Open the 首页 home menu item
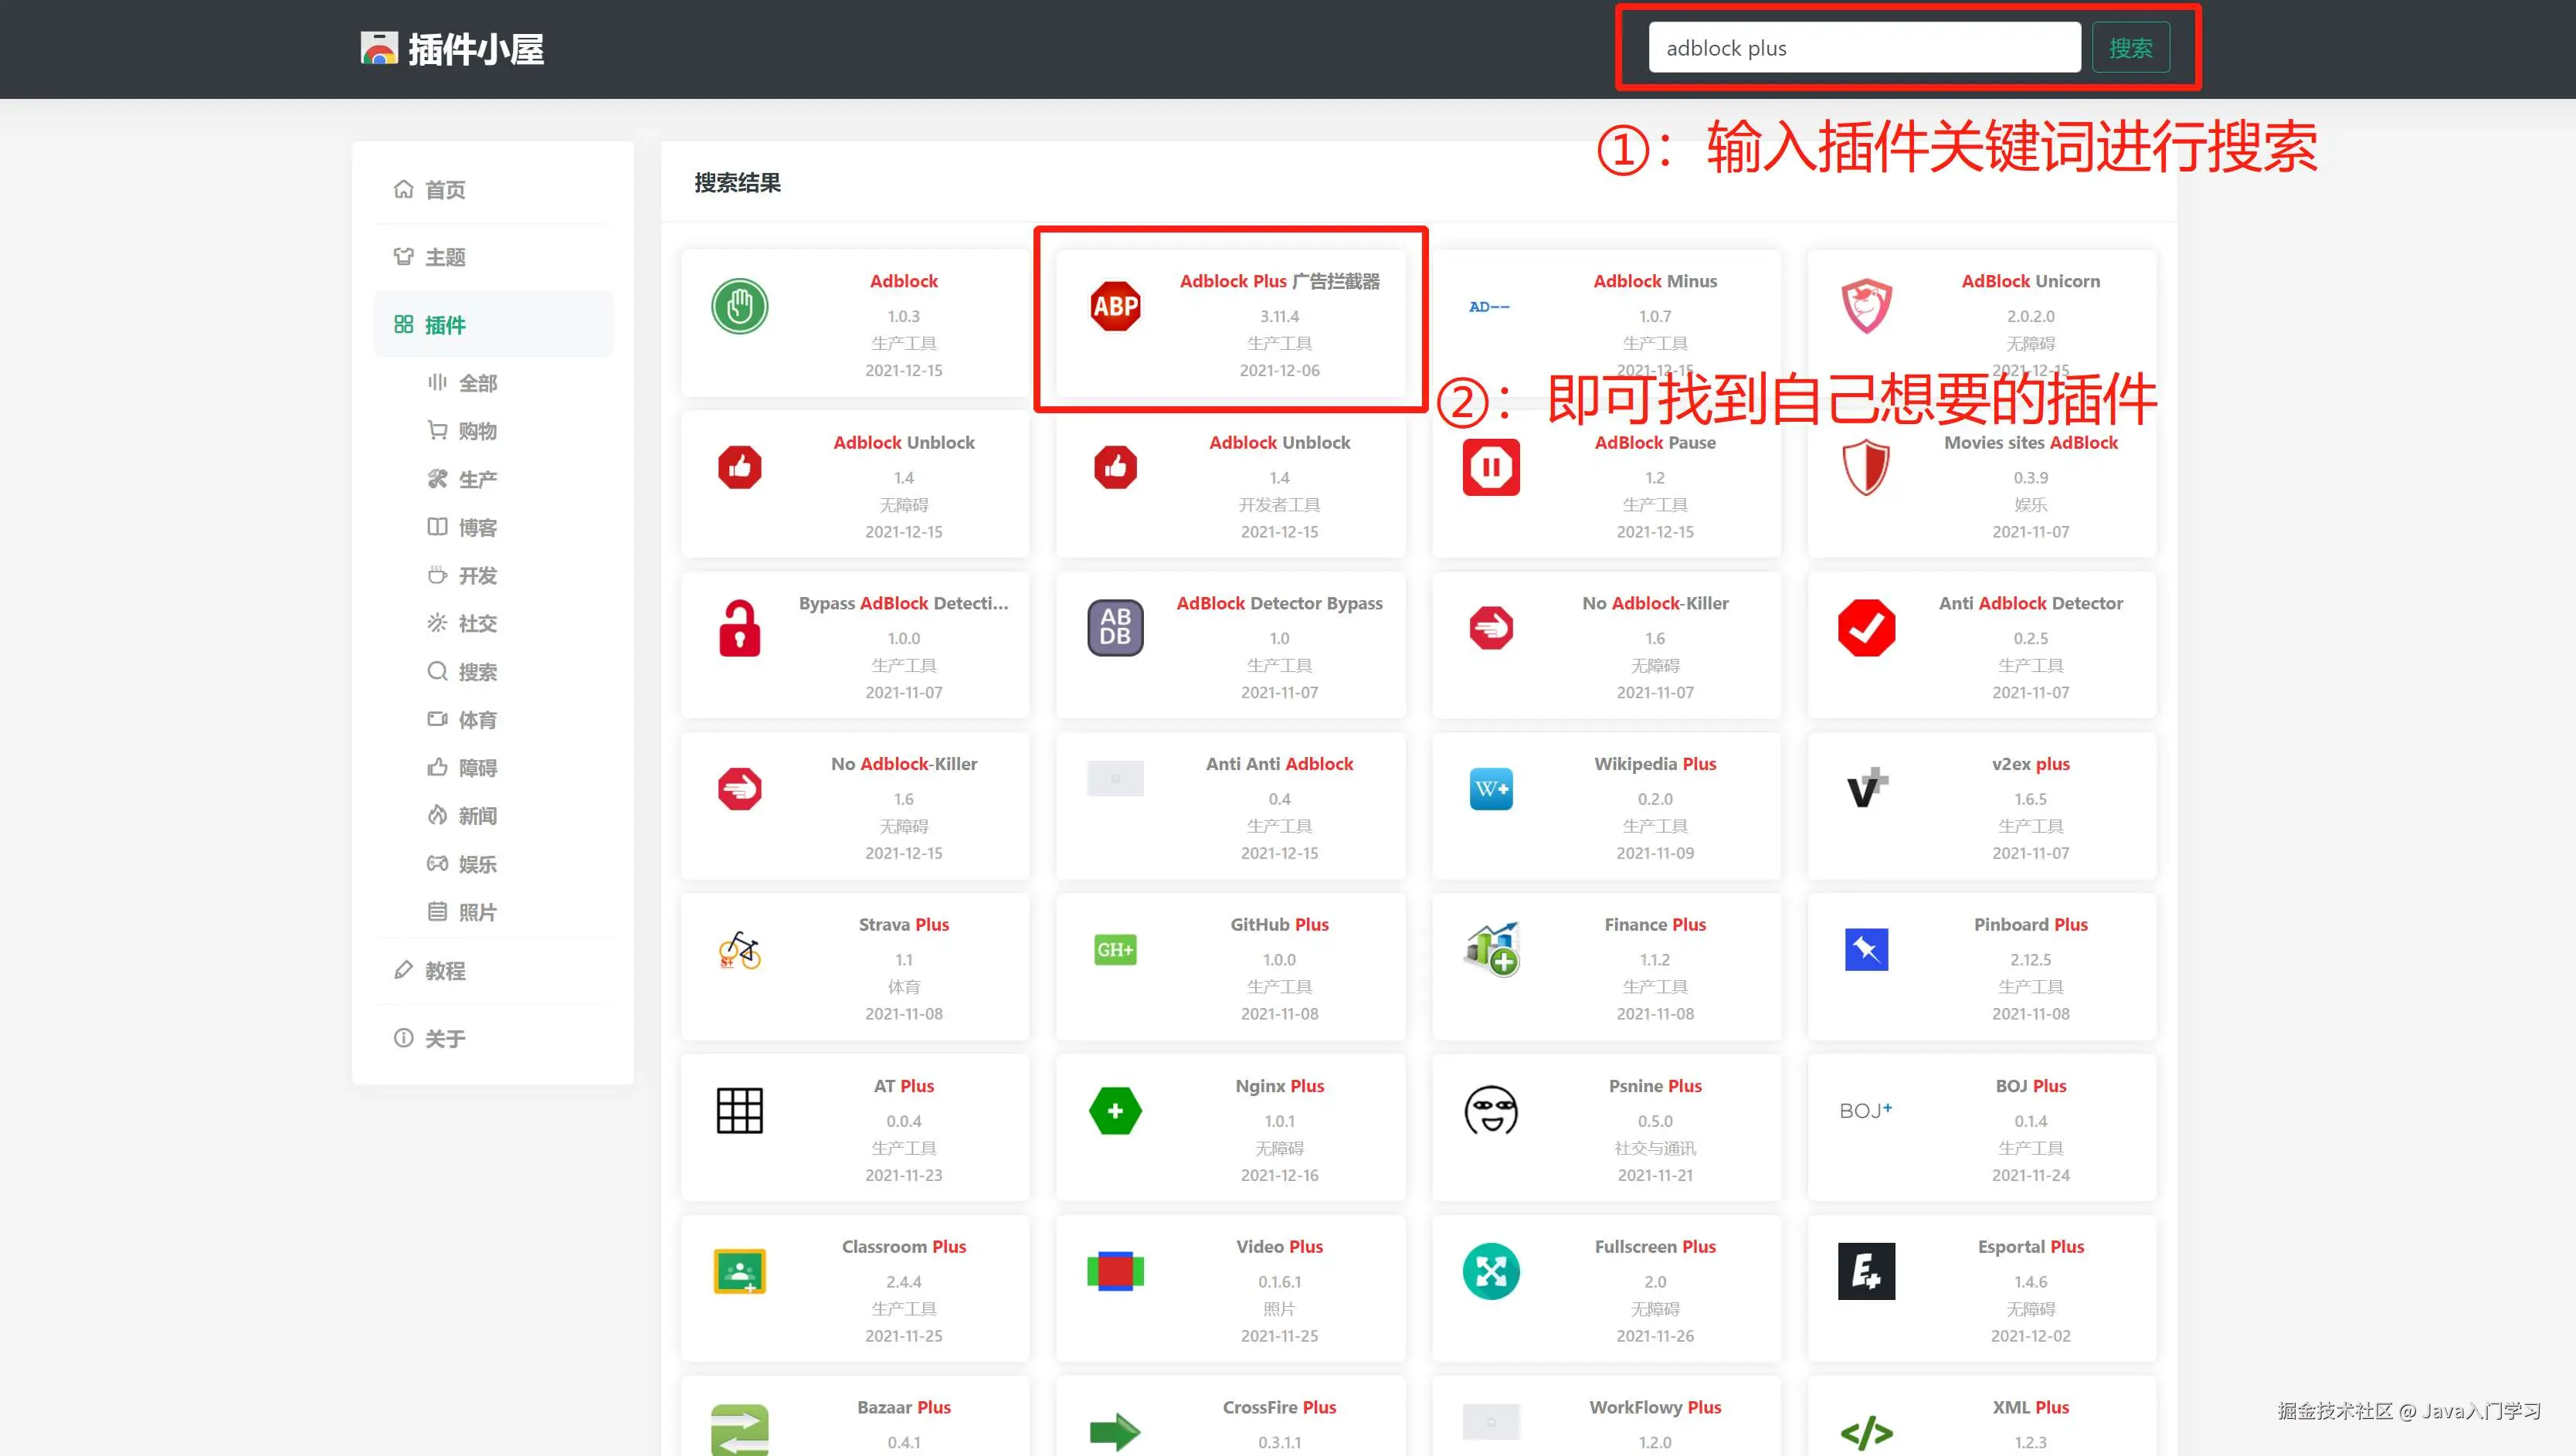The height and width of the screenshot is (1456, 2576). [x=445, y=190]
